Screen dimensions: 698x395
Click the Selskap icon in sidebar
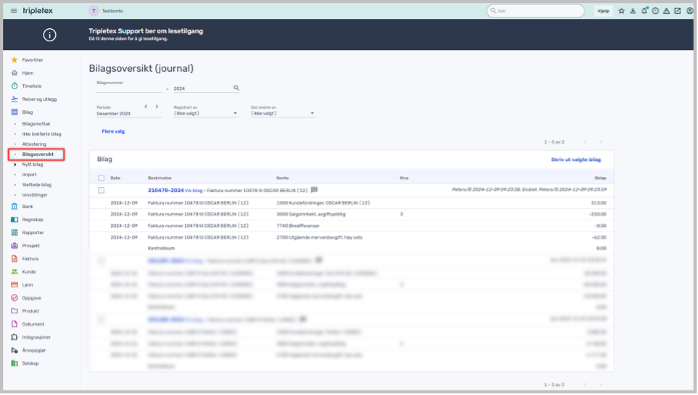pos(14,363)
